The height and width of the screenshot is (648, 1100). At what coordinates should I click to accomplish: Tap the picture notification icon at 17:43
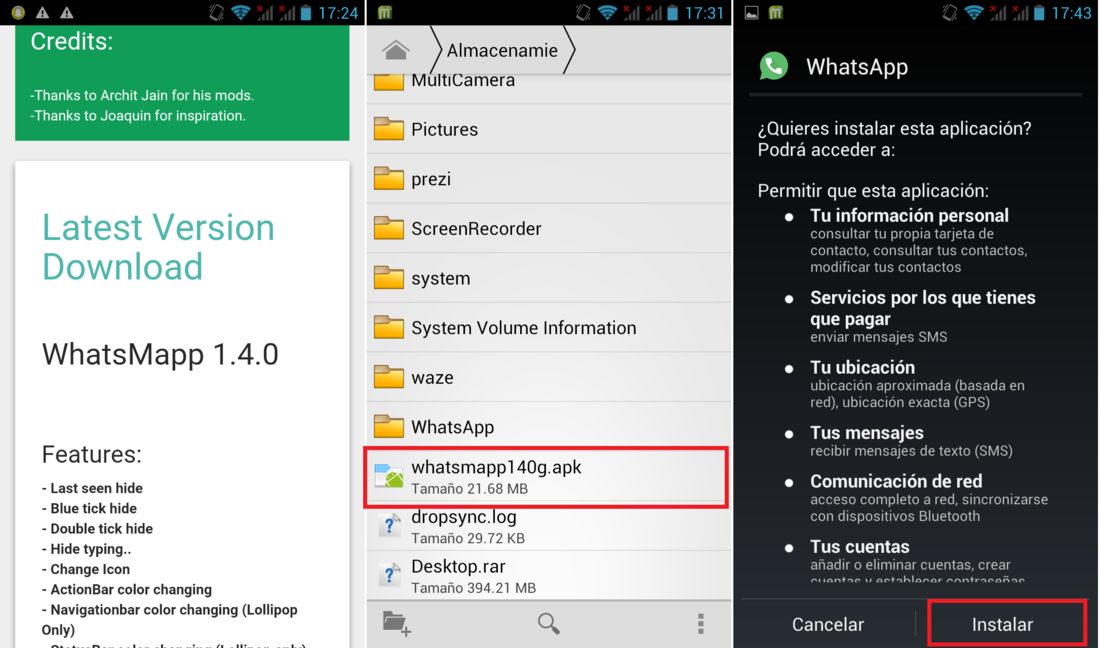tap(751, 13)
